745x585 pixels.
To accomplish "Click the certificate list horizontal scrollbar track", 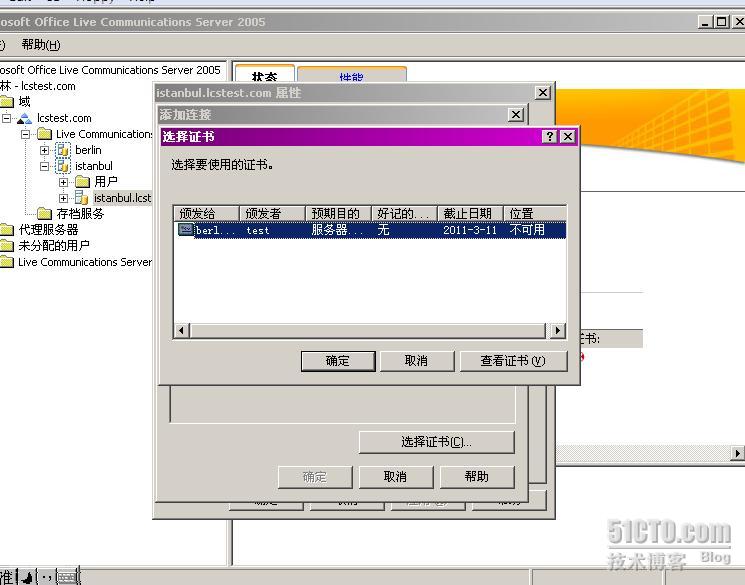I will click(x=368, y=330).
